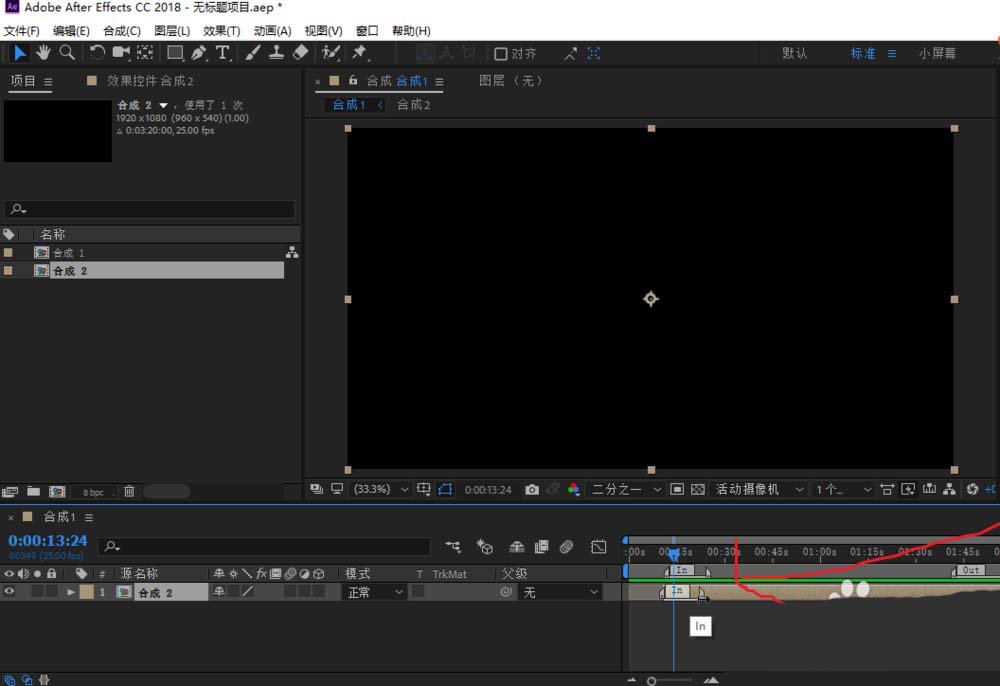This screenshot has width=1000, height=686.
Task: Click the Project panel search field
Action: (x=150, y=209)
